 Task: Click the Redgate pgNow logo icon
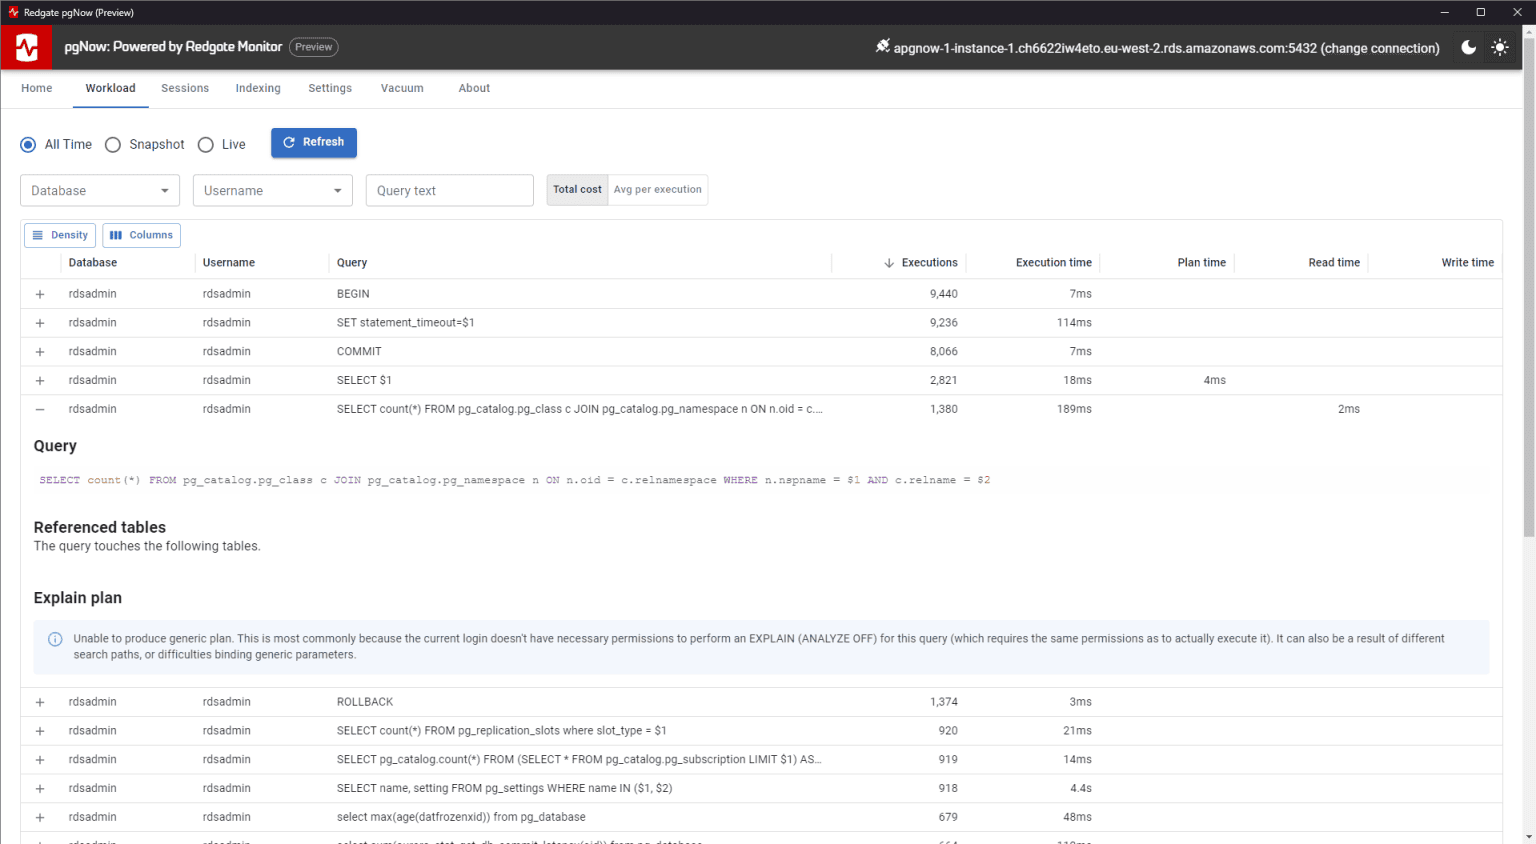click(x=26, y=47)
